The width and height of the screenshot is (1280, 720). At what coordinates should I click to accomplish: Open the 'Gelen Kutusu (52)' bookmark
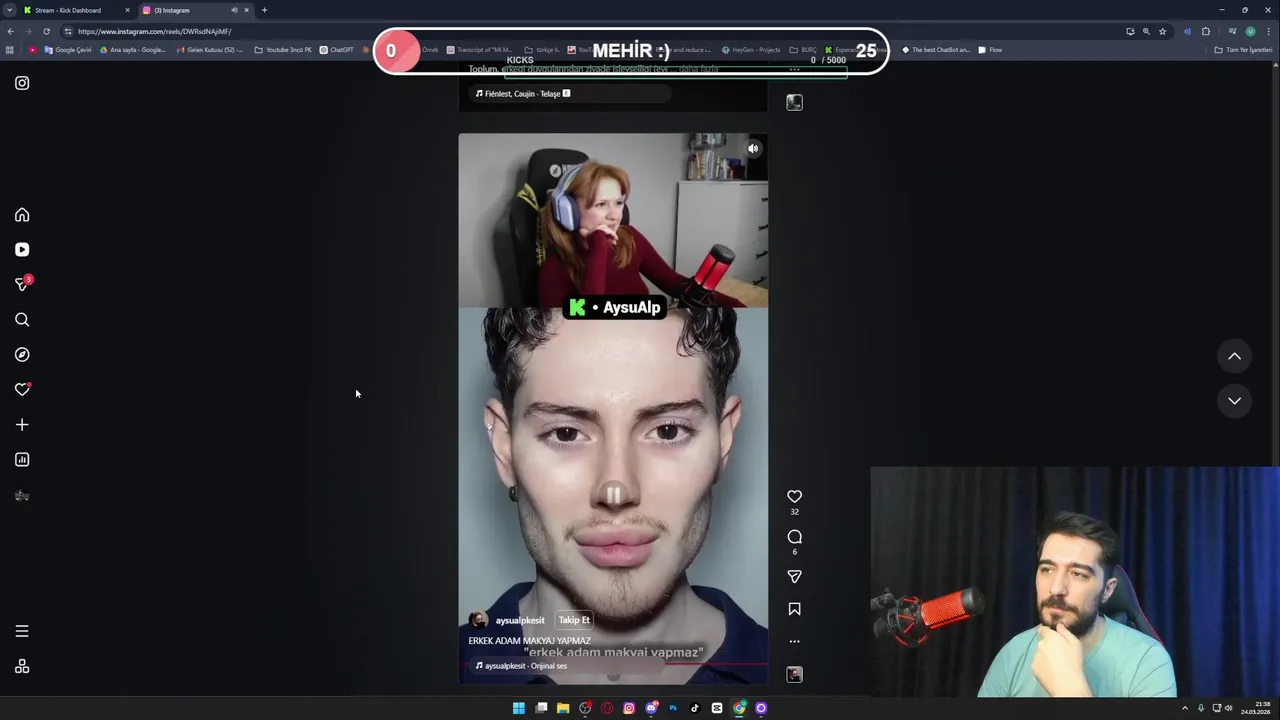pos(210,50)
